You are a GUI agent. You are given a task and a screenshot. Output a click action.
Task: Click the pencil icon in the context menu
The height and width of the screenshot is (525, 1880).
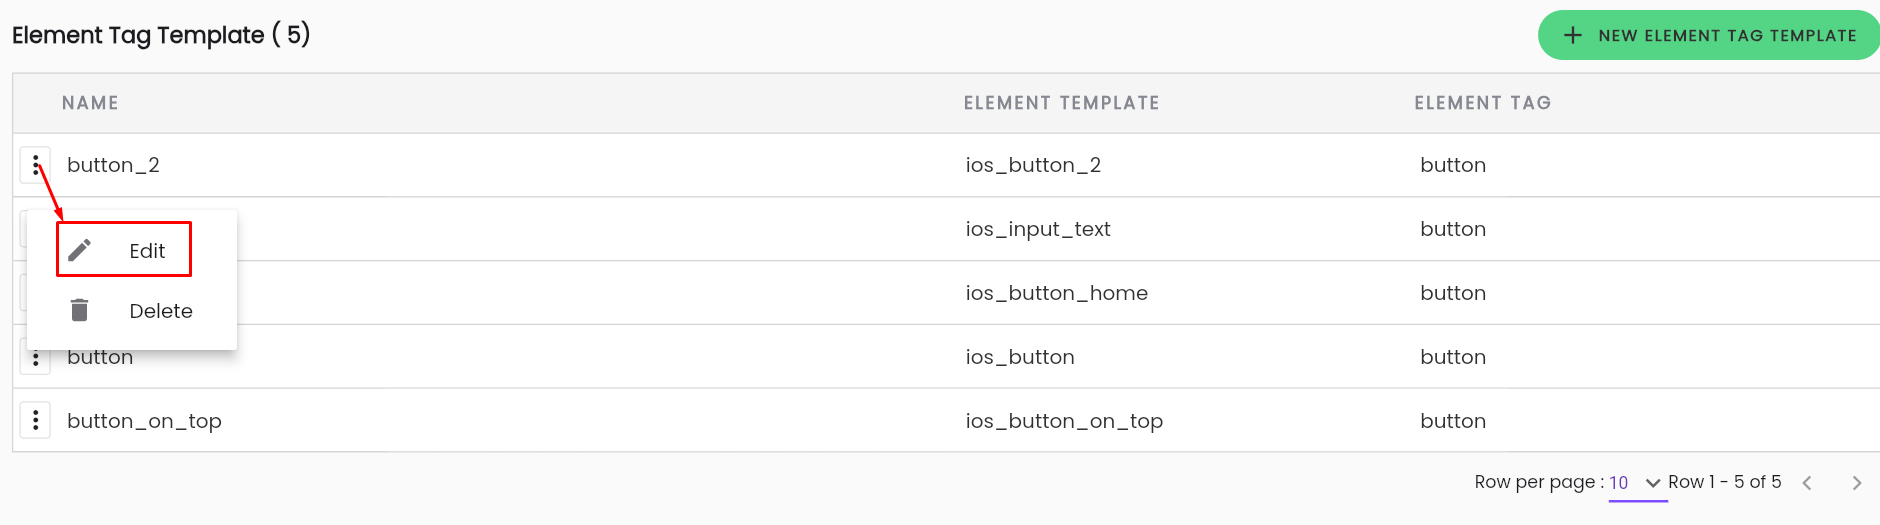(x=80, y=249)
